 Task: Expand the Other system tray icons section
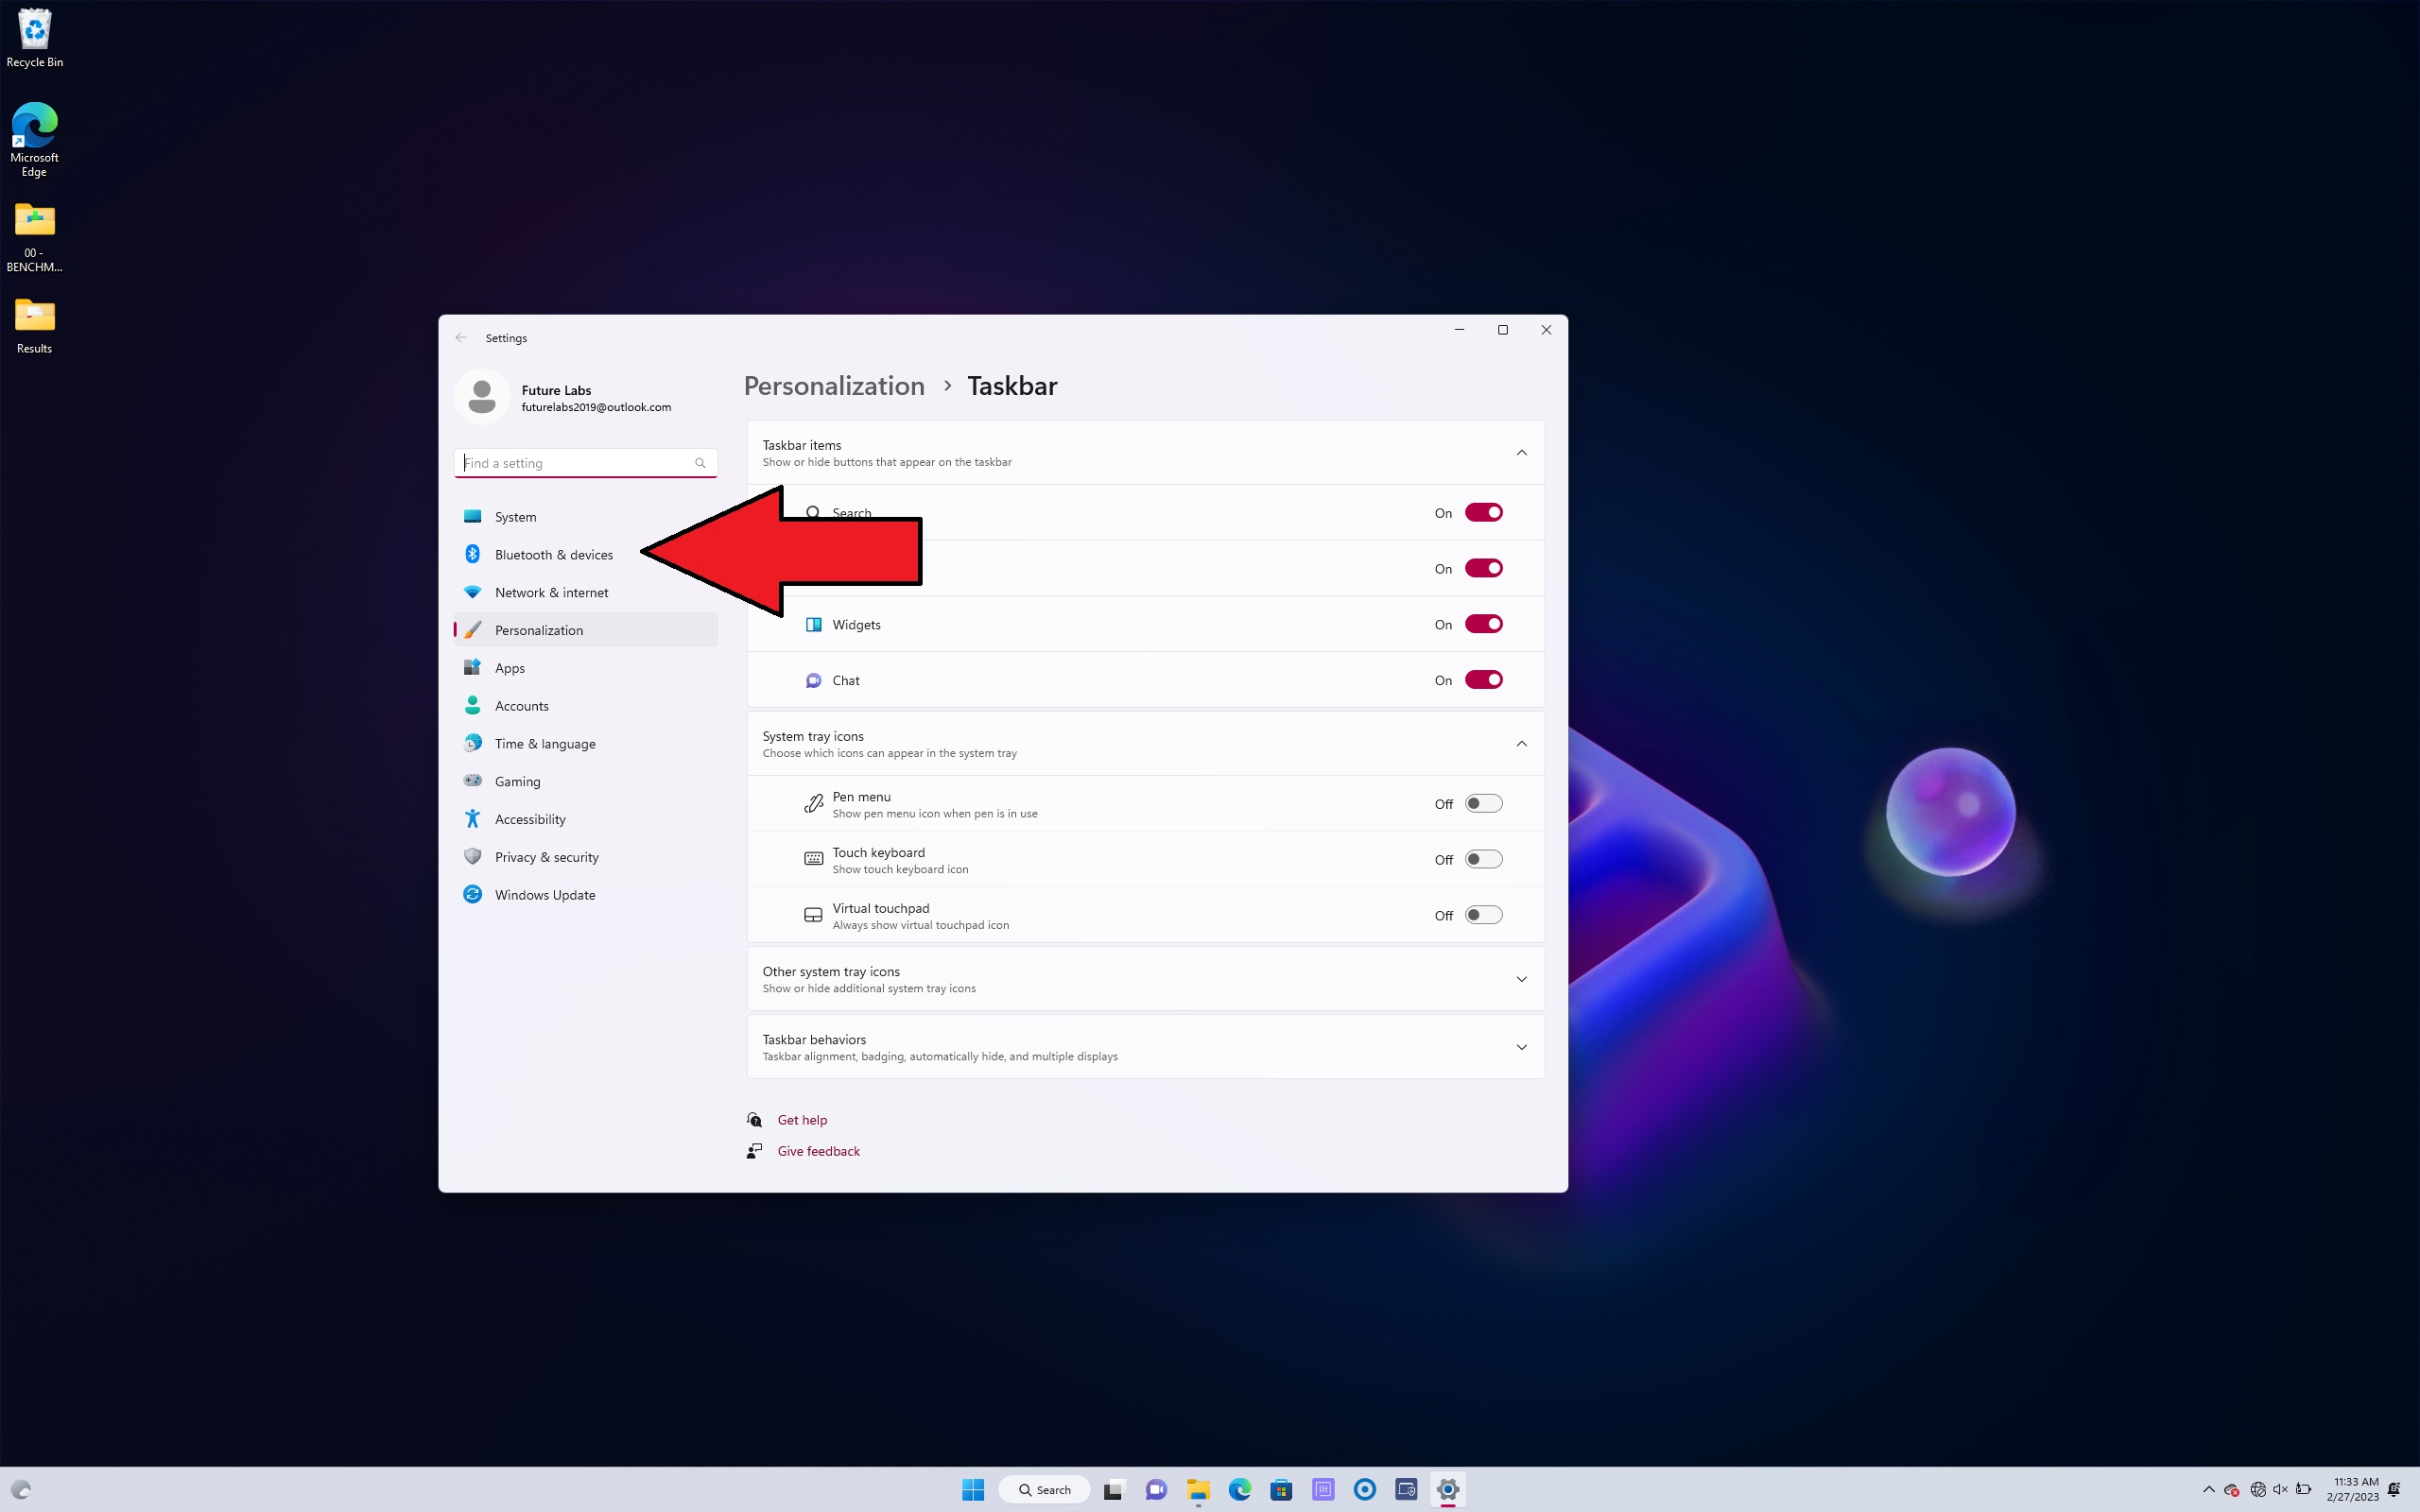pos(1519,979)
